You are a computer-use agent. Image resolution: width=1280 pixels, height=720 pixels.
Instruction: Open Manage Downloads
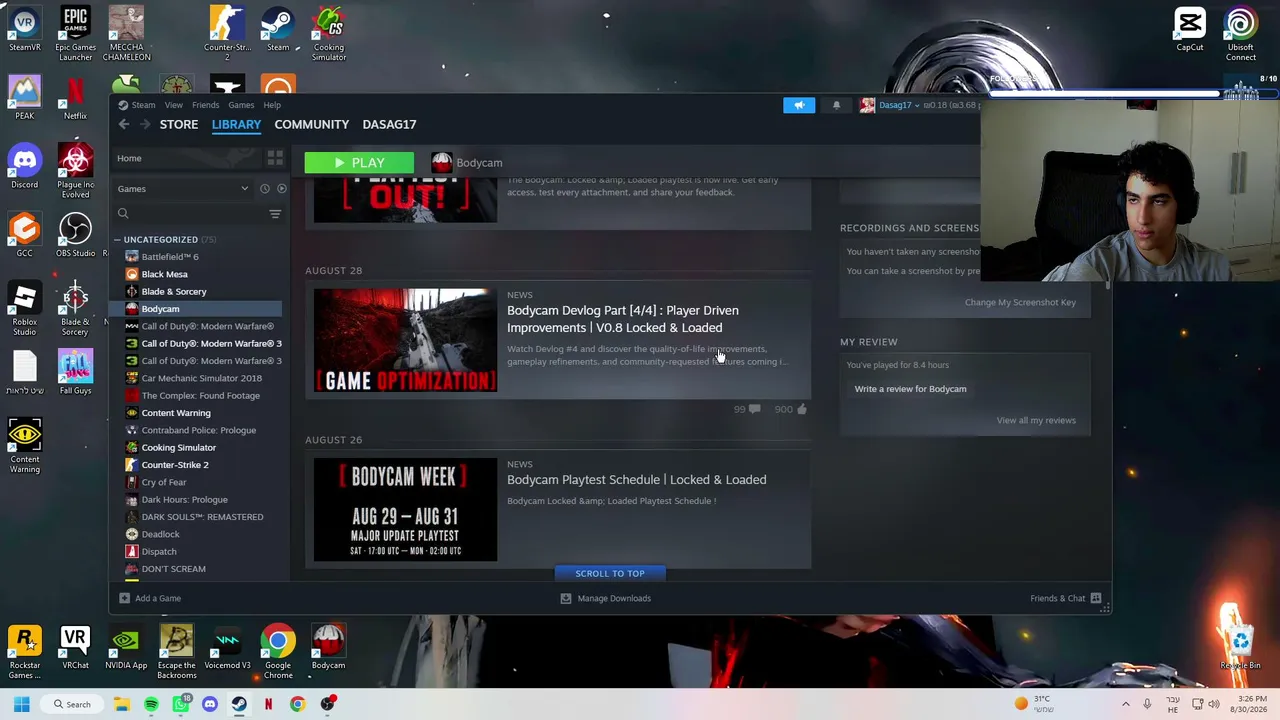tap(605, 598)
